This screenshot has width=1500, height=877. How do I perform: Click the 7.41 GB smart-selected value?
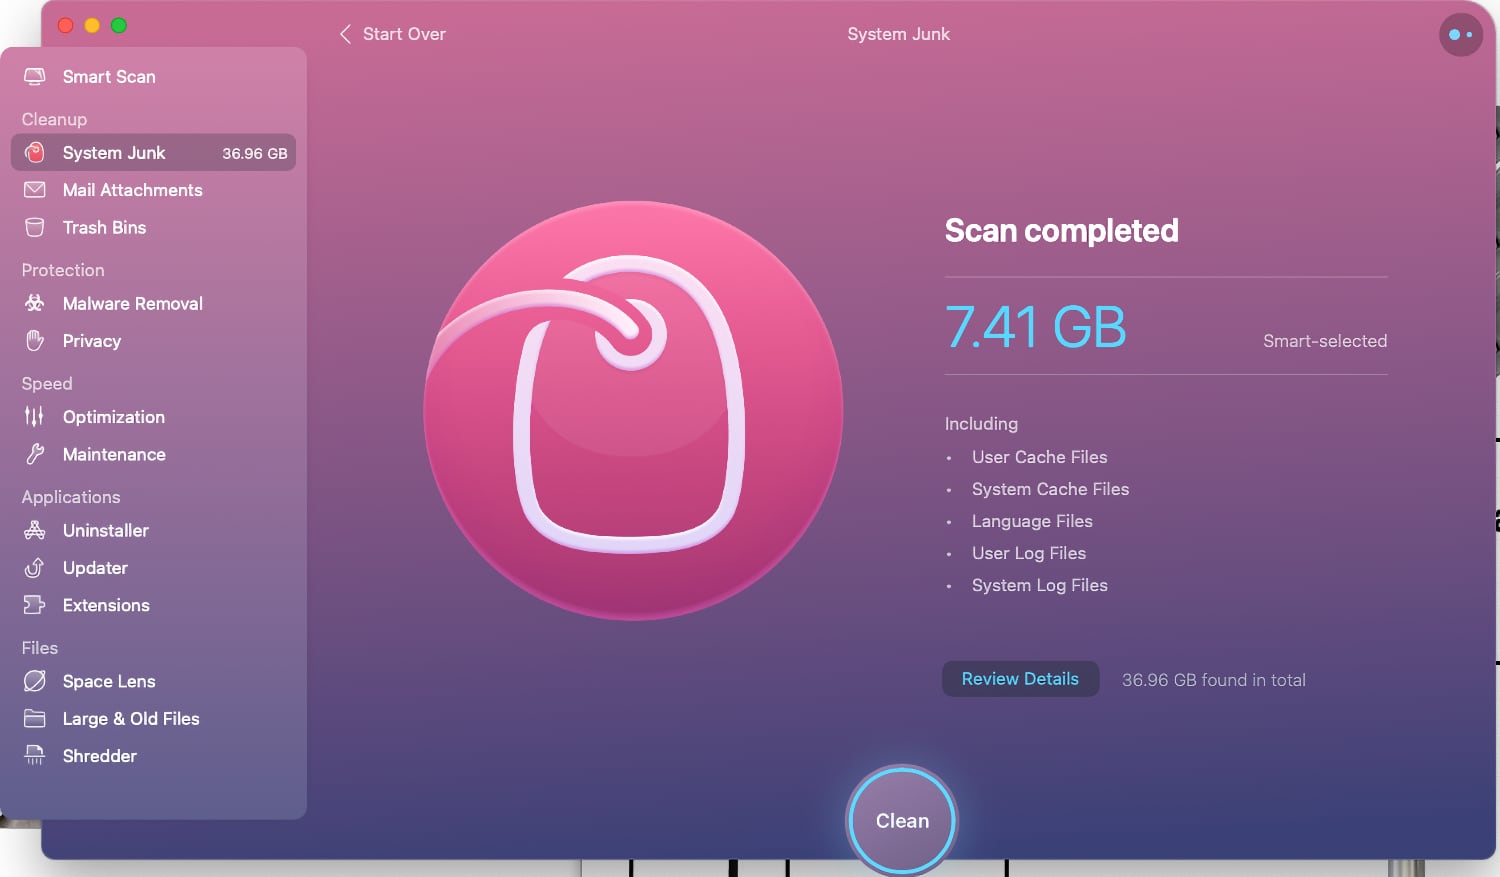point(1035,327)
